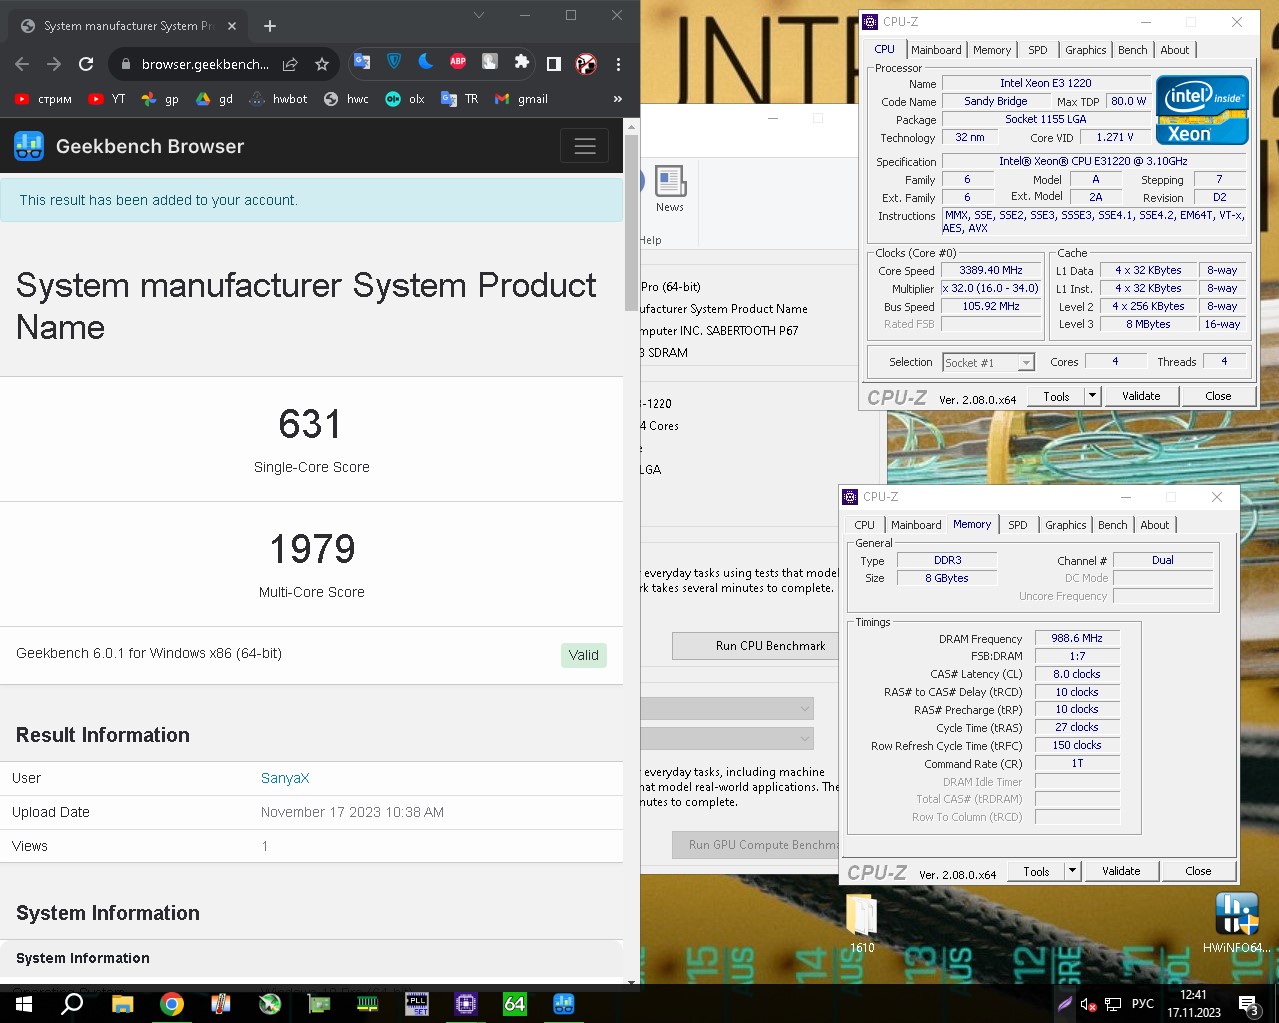Open the ABP Adblock Plus extension
This screenshot has width=1279, height=1023.
[x=458, y=62]
